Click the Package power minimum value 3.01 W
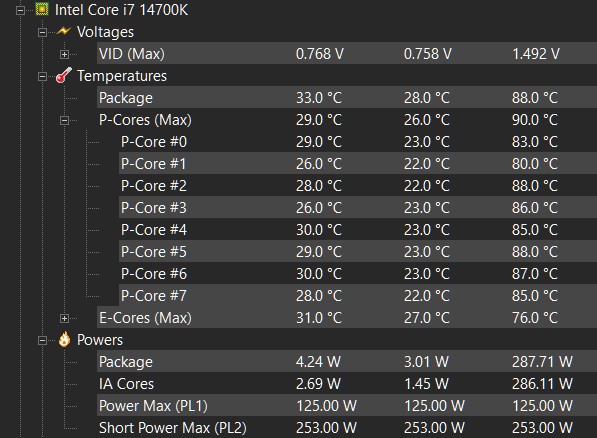The height and width of the screenshot is (438, 597). pos(426,361)
